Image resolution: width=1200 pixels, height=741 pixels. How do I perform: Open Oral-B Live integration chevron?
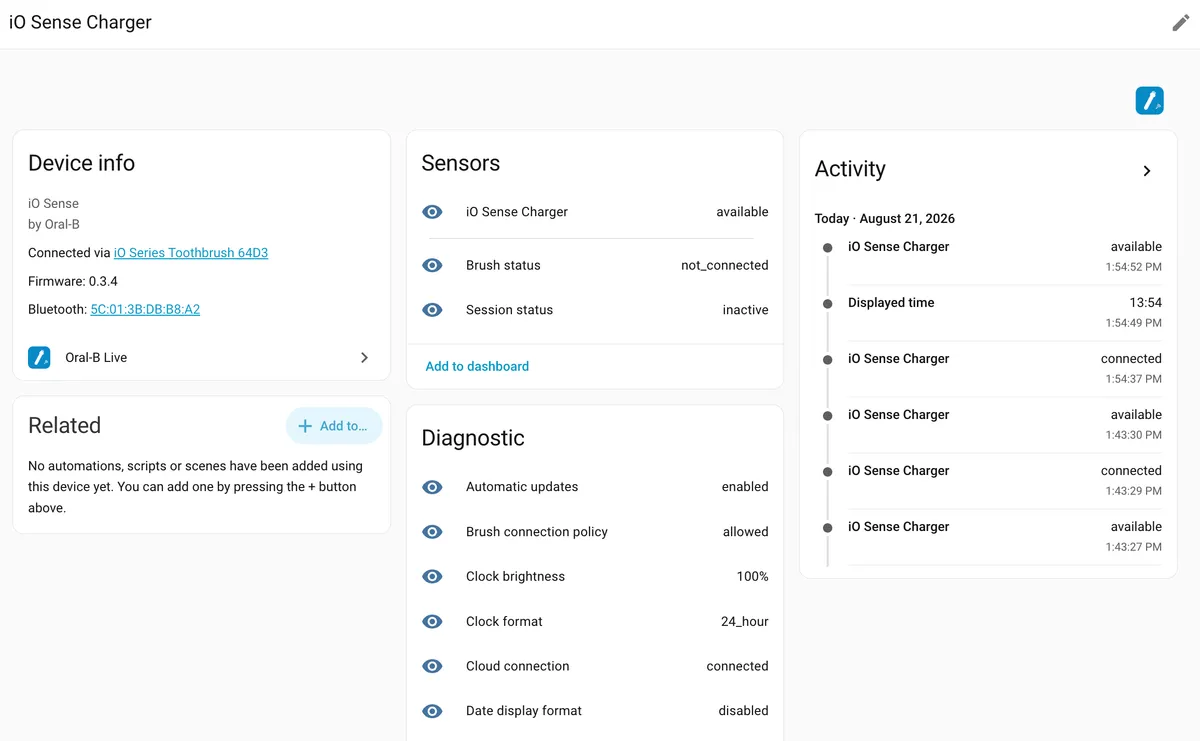(364, 357)
